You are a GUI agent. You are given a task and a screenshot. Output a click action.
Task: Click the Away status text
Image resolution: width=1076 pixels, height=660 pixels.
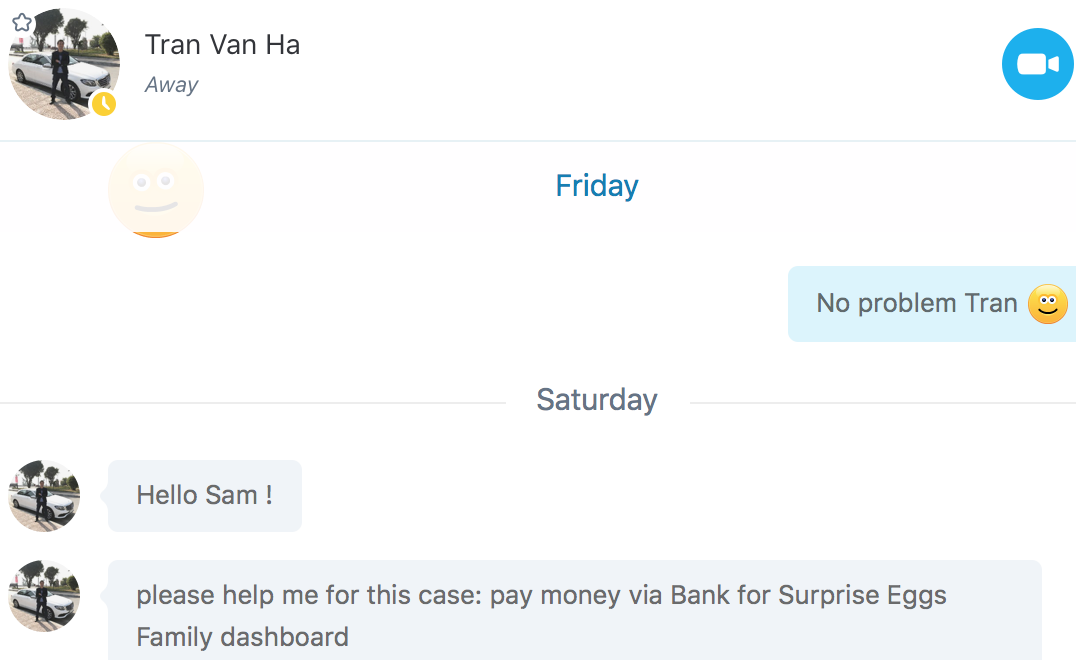(171, 85)
